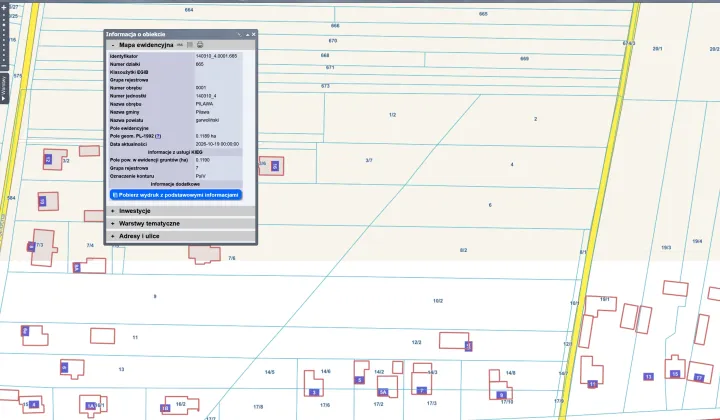Screen dimensions: 720x420
Task: Select parcel label 669
Action: point(524,59)
